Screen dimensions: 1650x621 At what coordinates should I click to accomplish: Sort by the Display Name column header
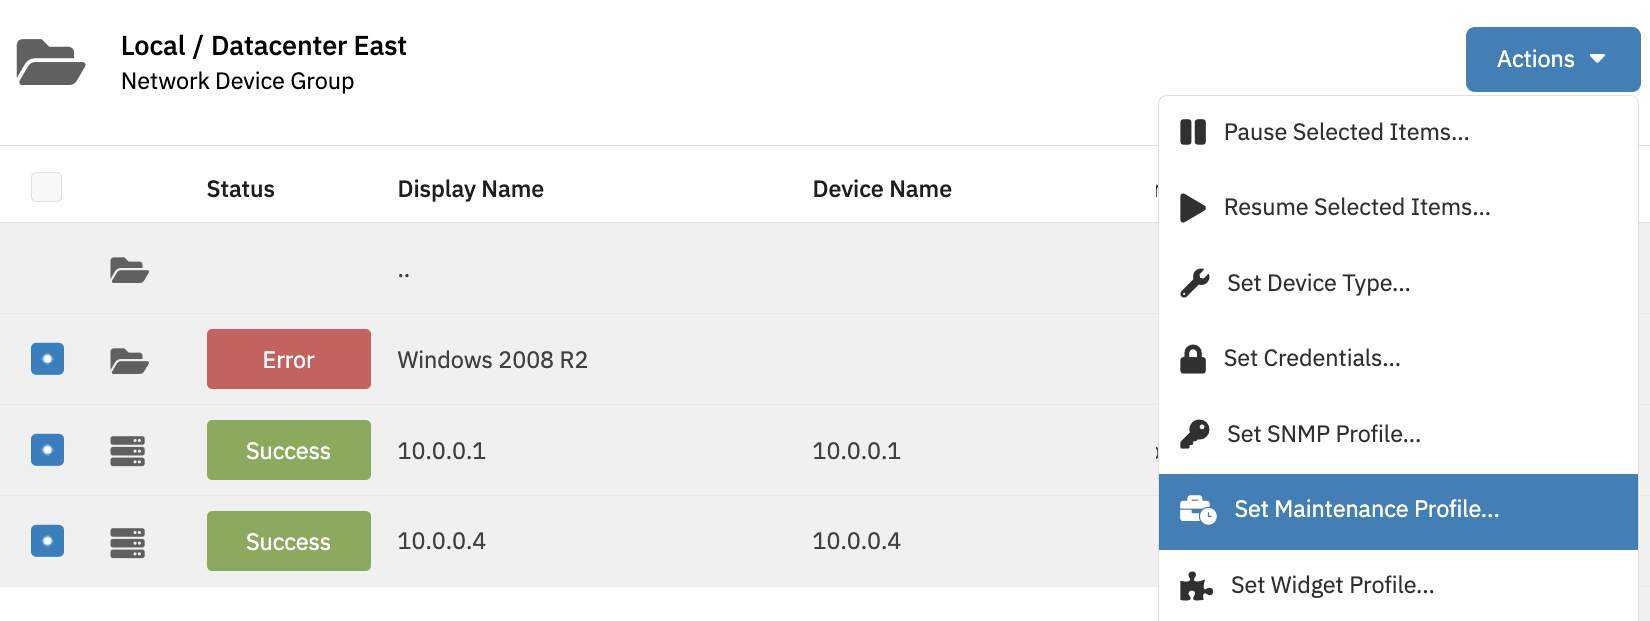pyautogui.click(x=470, y=189)
